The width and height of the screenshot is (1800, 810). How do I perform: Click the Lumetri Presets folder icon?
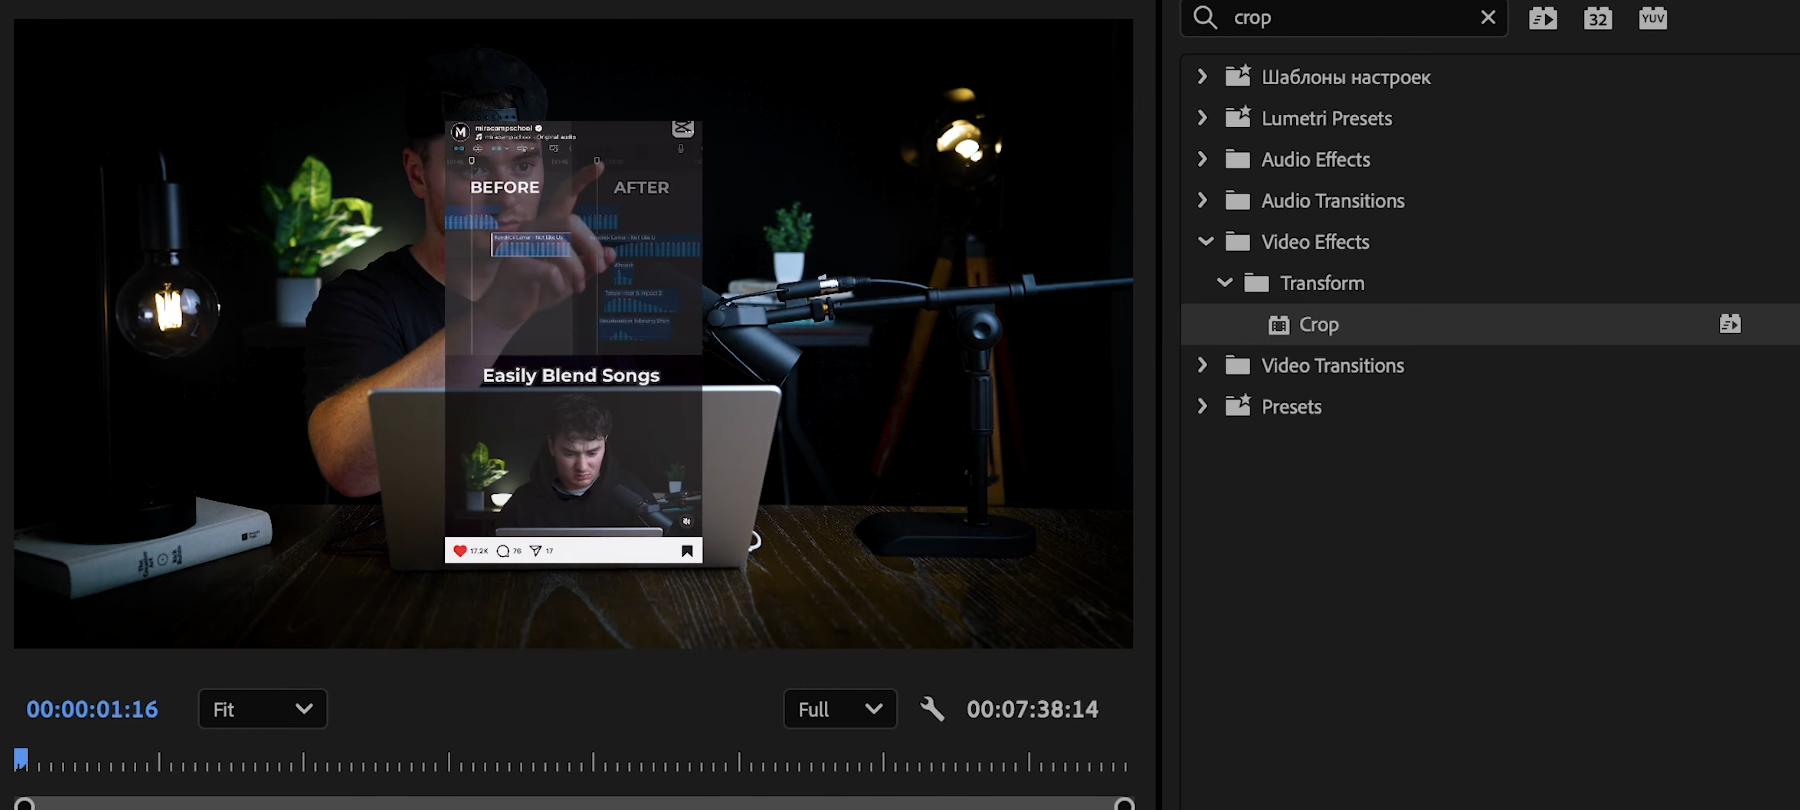(x=1238, y=116)
